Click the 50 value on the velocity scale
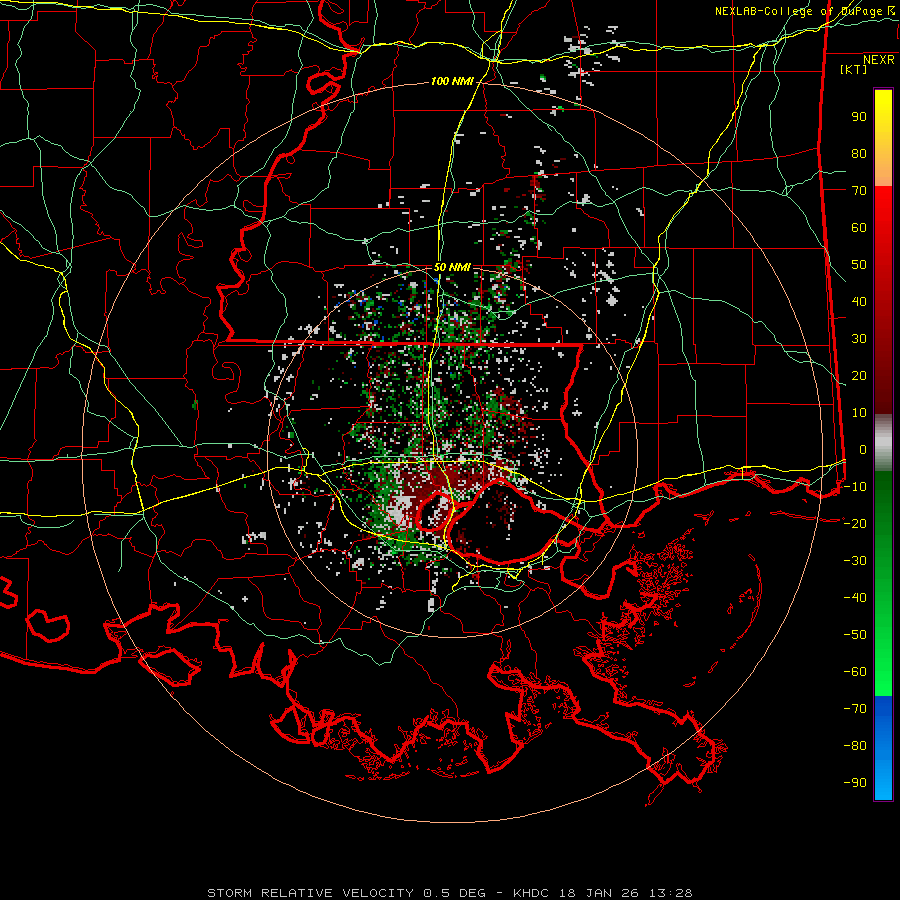Viewport: 900px width, 900px height. pos(859,265)
